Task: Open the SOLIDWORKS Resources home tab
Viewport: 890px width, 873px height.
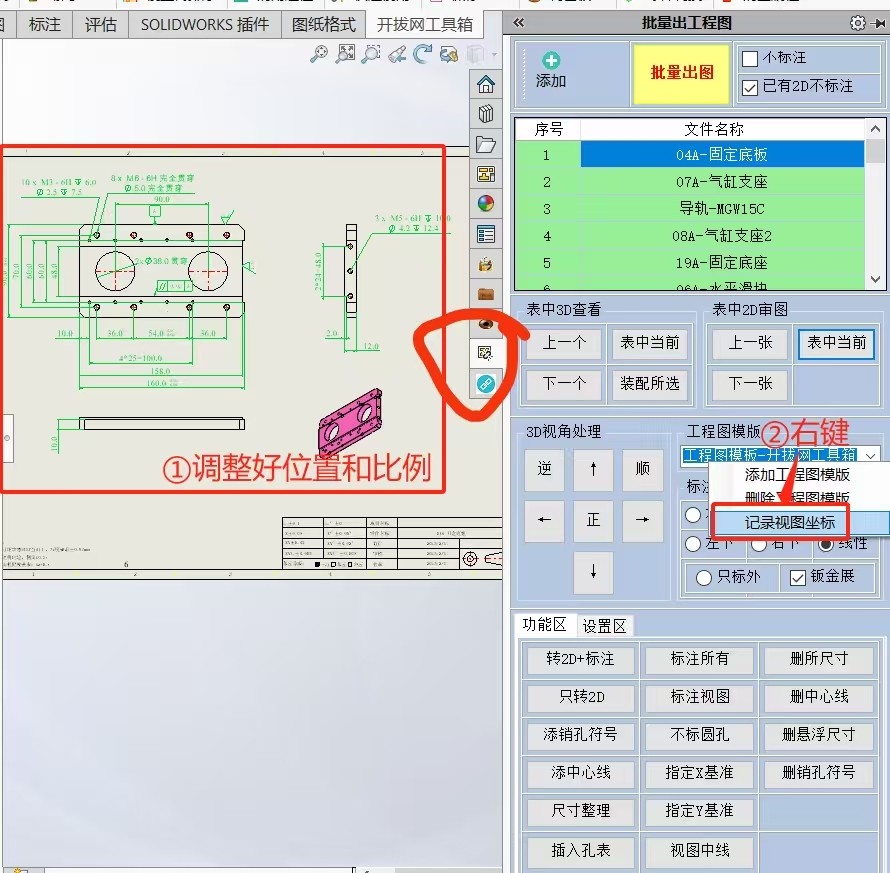Action: click(x=486, y=85)
